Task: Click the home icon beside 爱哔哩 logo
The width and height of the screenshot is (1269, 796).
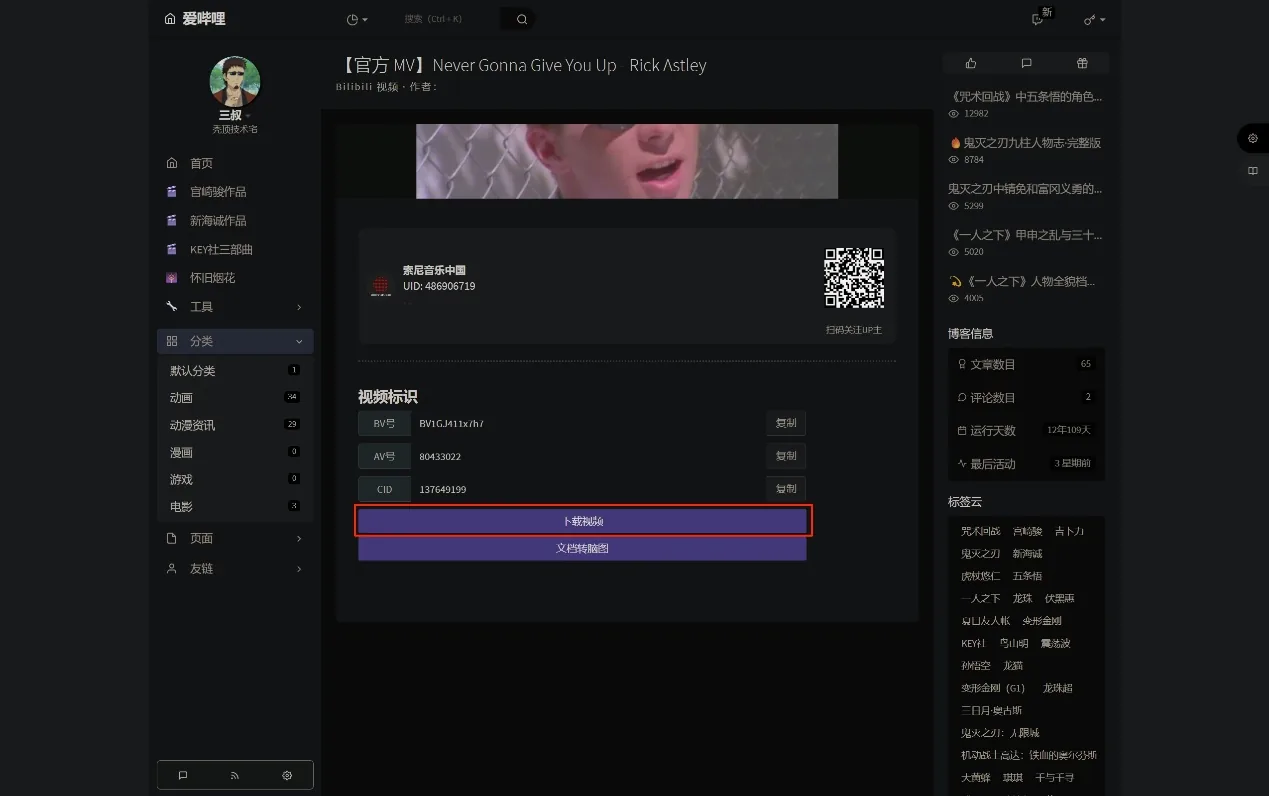Action: pos(169,19)
